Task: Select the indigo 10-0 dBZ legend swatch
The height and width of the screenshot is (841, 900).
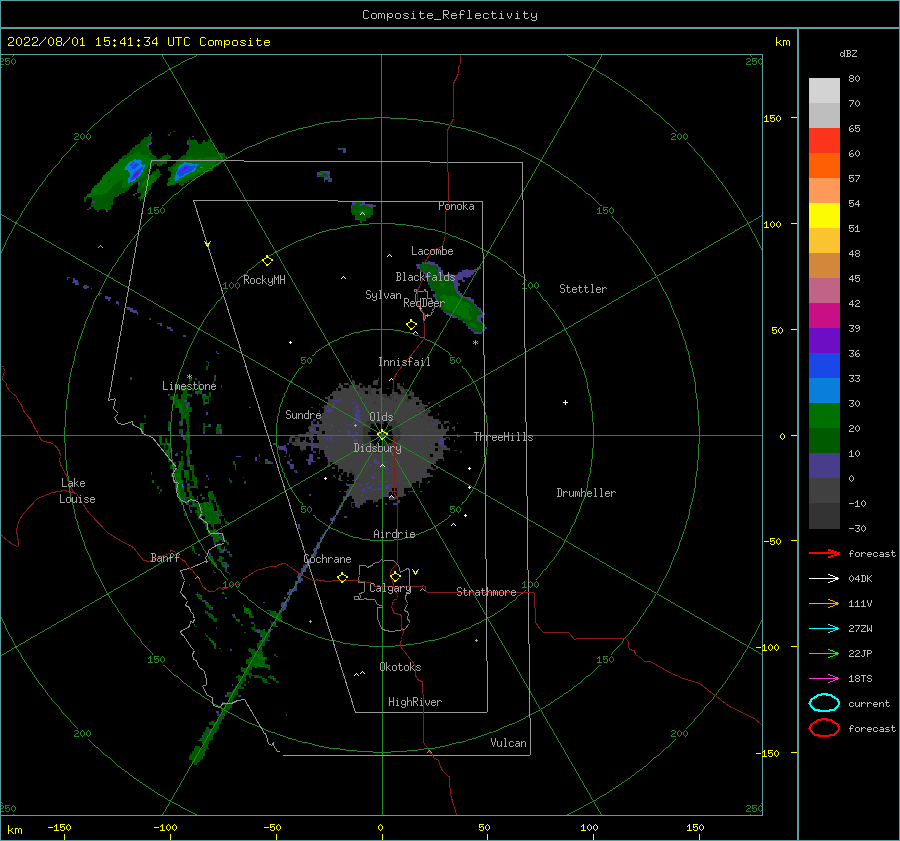Action: (824, 466)
